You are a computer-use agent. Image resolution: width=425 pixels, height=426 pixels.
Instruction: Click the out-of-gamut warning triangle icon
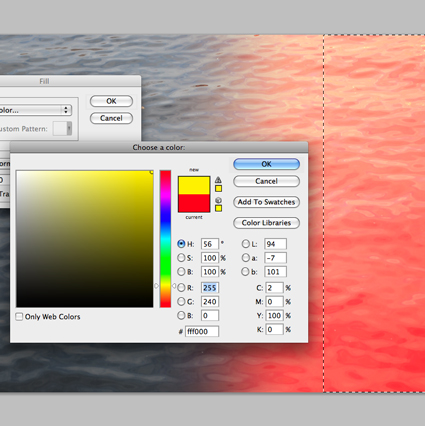tap(218, 180)
